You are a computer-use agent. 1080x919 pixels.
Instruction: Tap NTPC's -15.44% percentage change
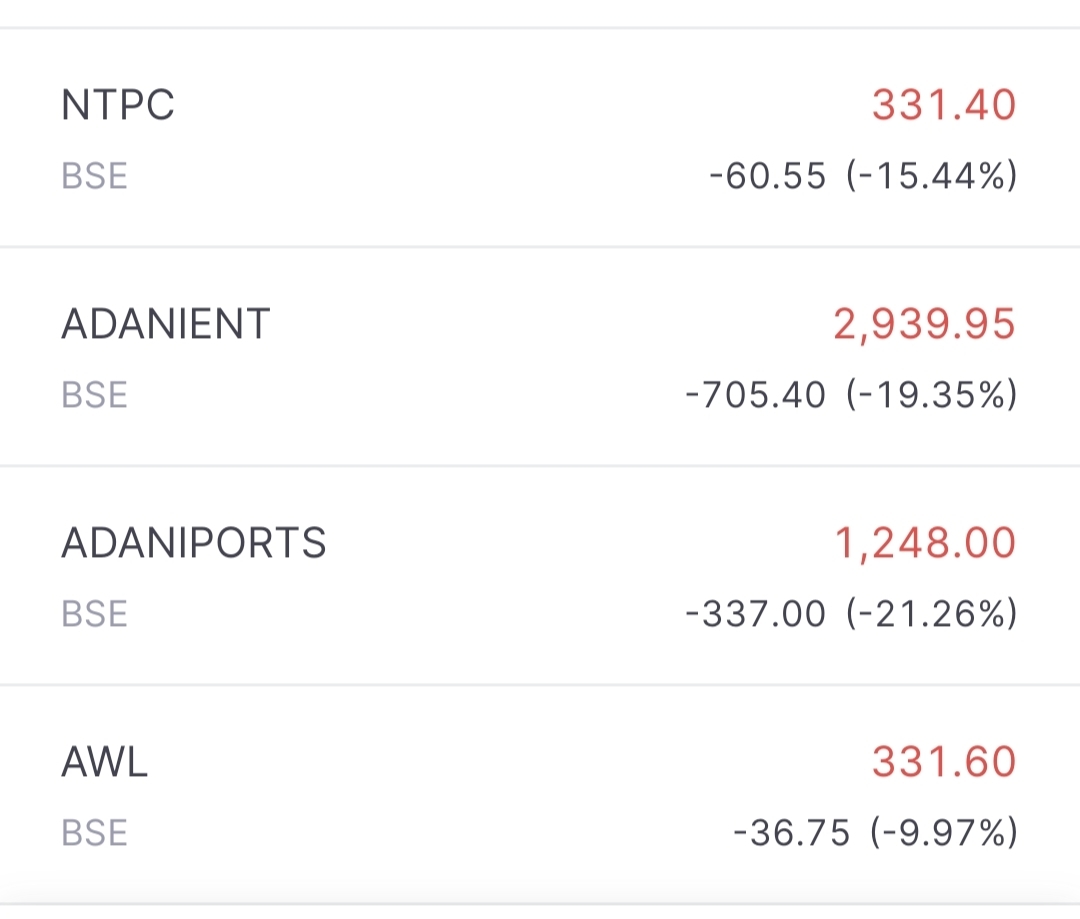931,176
